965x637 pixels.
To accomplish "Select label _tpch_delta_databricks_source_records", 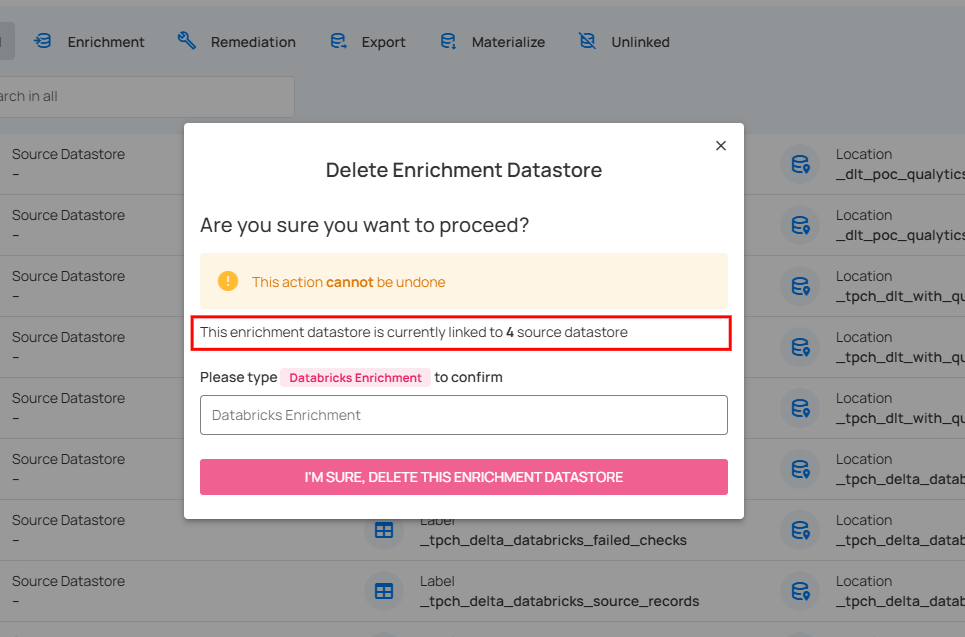I will 559,601.
